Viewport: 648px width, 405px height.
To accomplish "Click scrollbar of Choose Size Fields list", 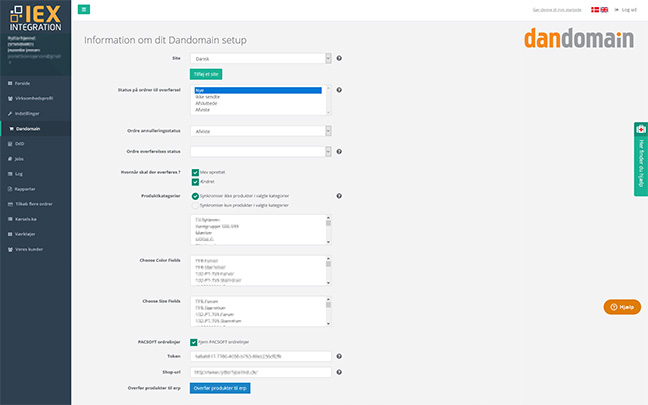I will tap(329, 312).
